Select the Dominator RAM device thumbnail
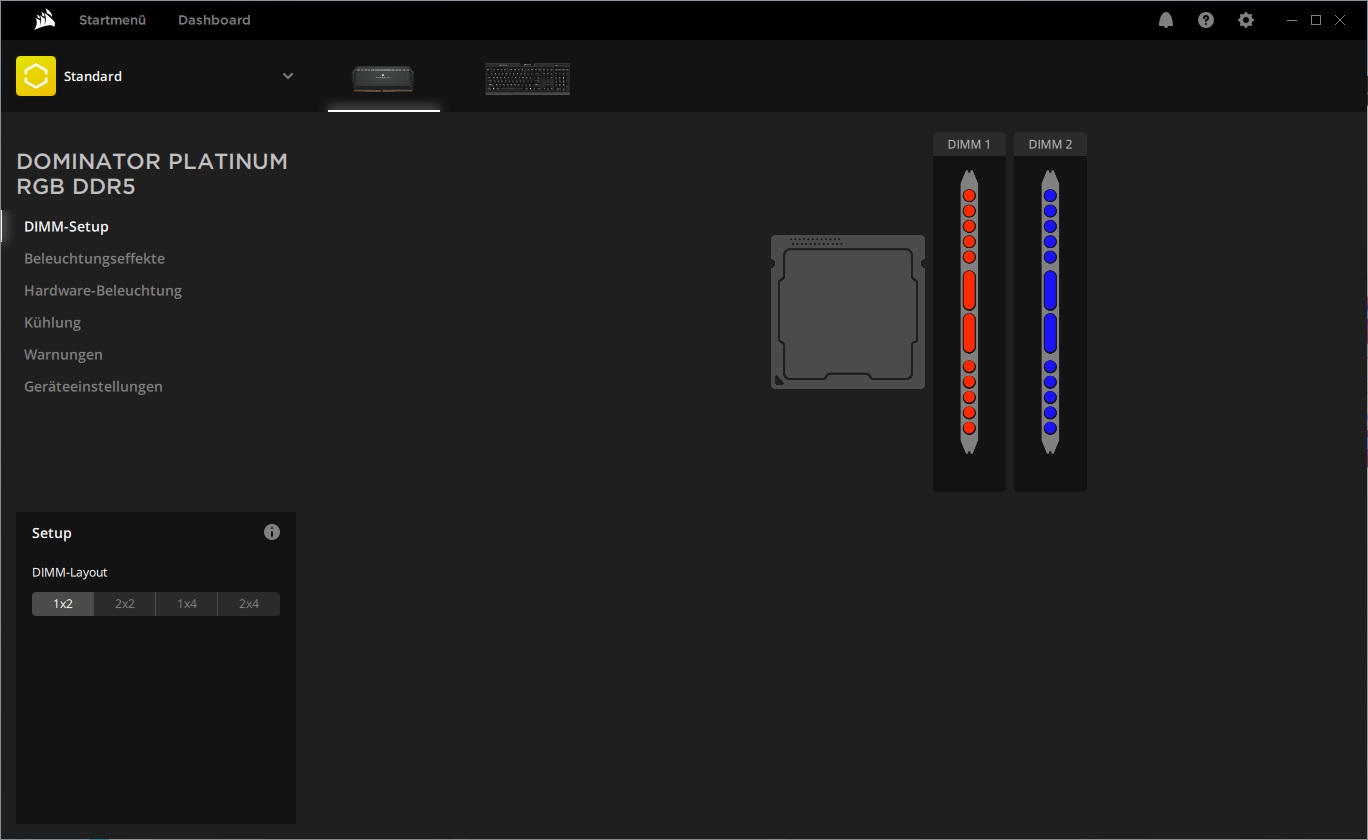 click(384, 79)
